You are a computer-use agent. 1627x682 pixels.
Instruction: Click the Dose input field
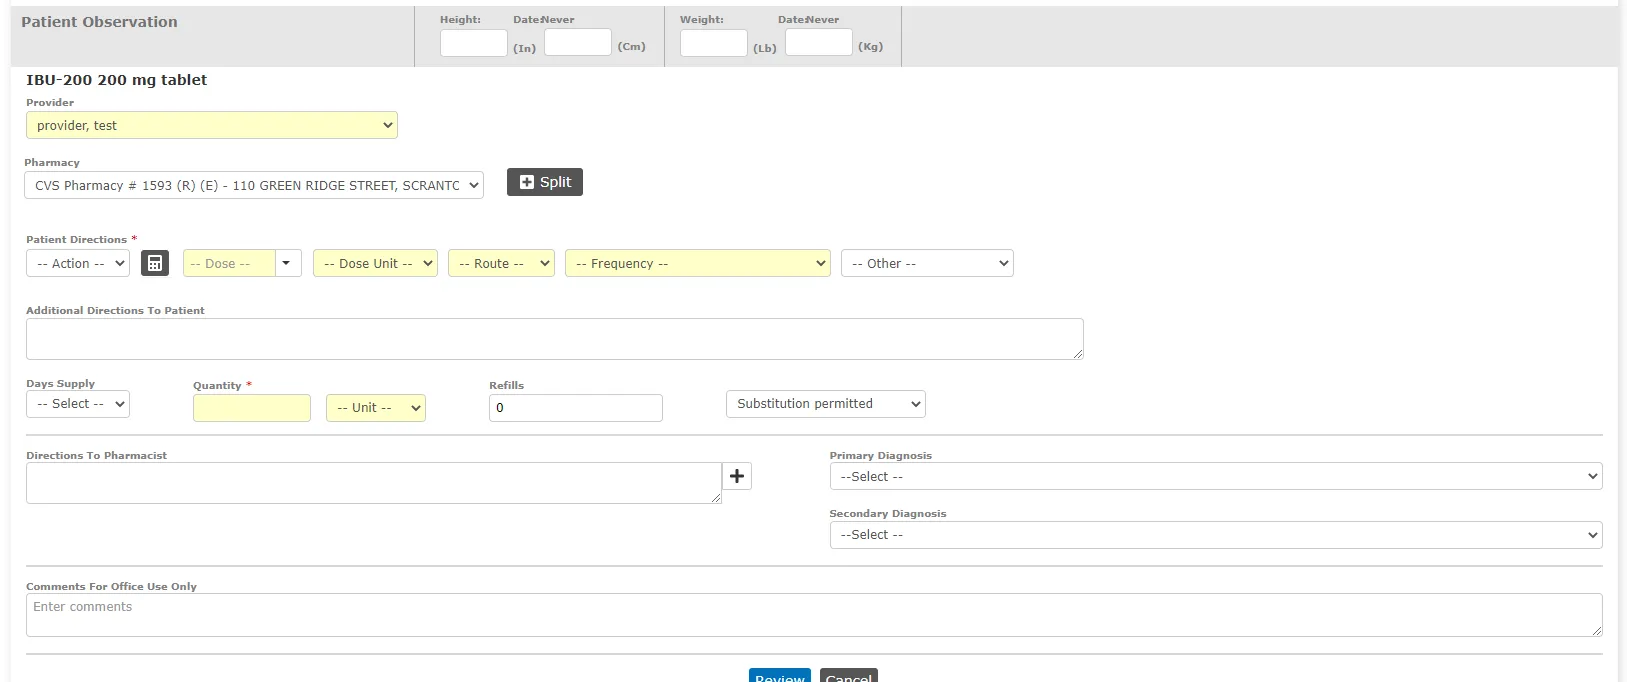tap(229, 263)
